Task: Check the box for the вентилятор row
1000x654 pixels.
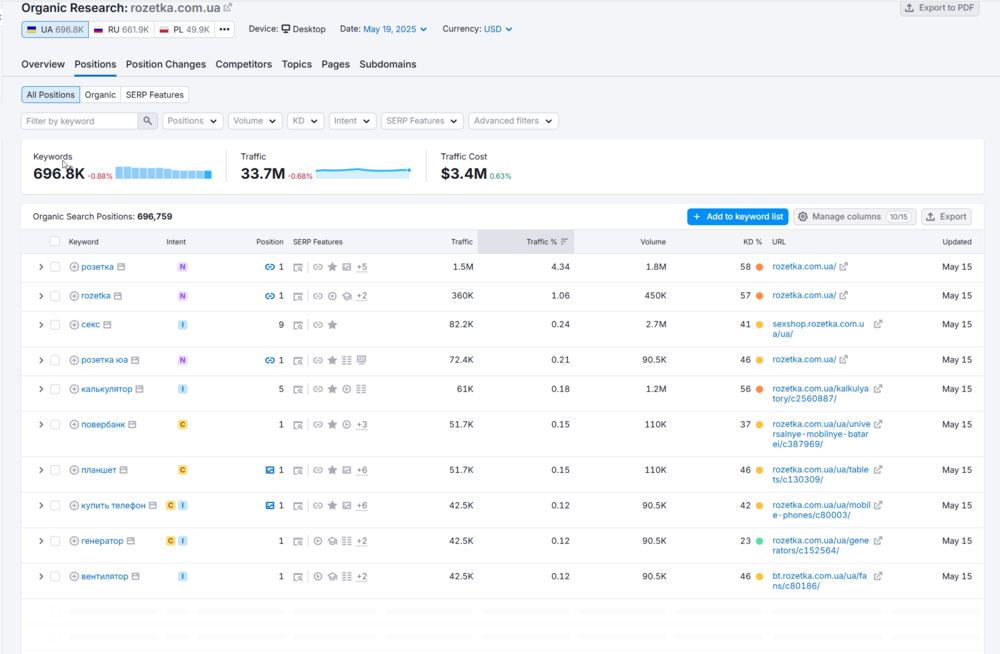Action: (x=55, y=577)
